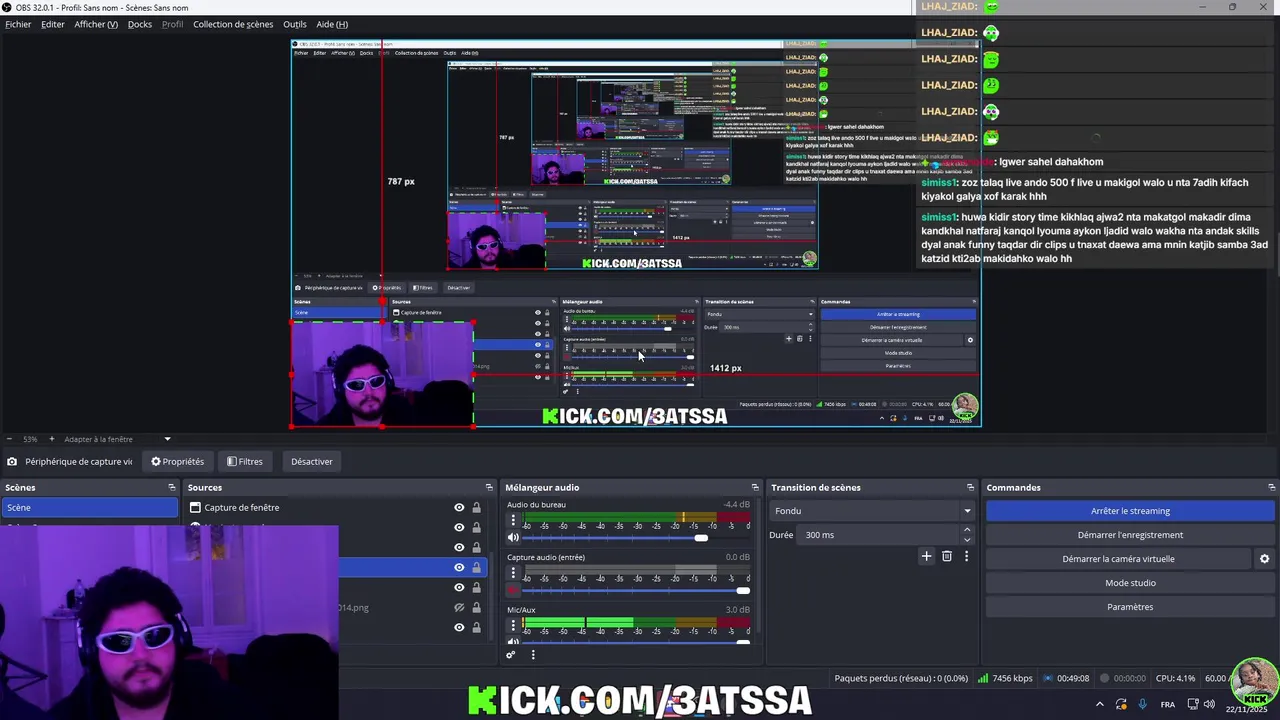Click the sync update tray icon
Screen dimensions: 1280x720
point(1121,704)
